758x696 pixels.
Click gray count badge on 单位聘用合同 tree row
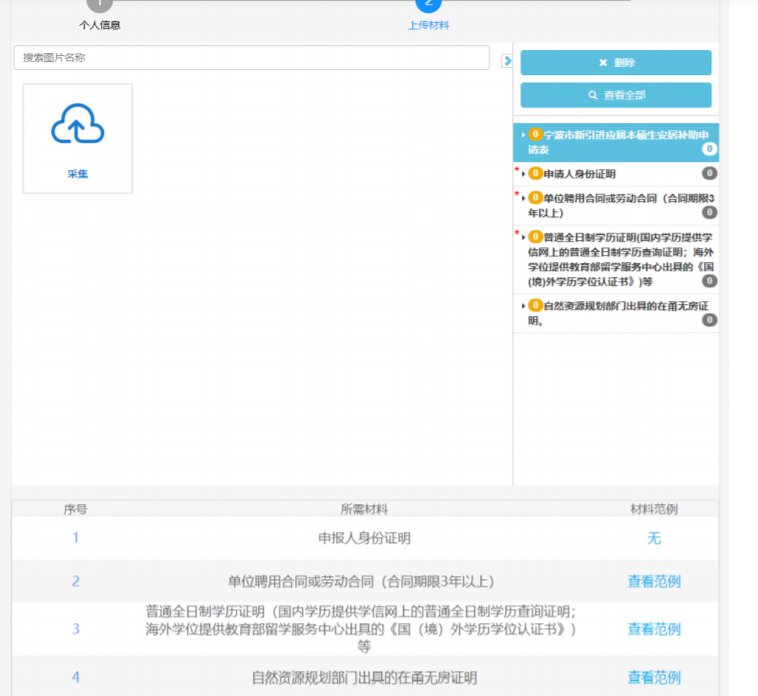pyautogui.click(x=709, y=212)
